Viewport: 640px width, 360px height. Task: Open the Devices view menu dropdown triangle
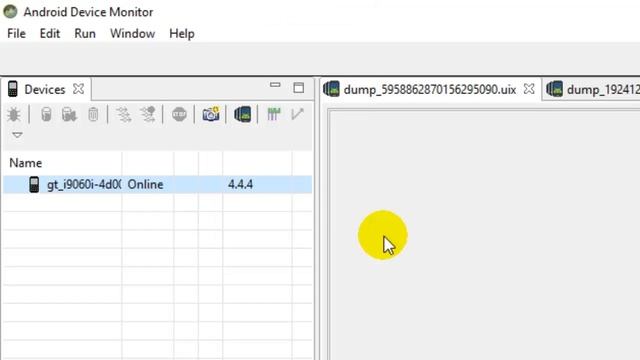tap(17, 135)
